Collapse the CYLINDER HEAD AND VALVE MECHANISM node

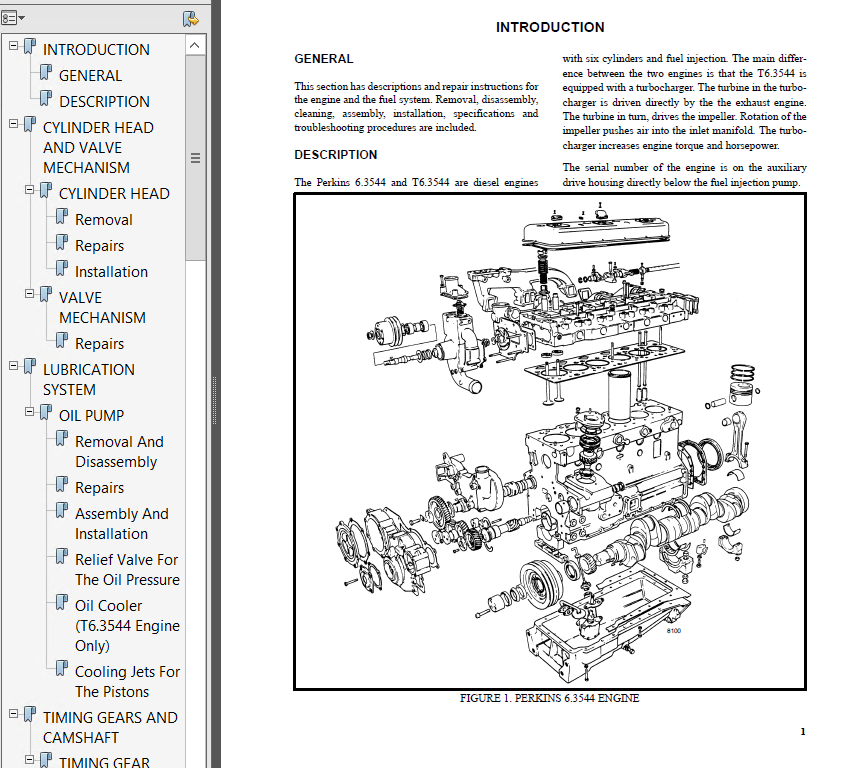pos(13,124)
